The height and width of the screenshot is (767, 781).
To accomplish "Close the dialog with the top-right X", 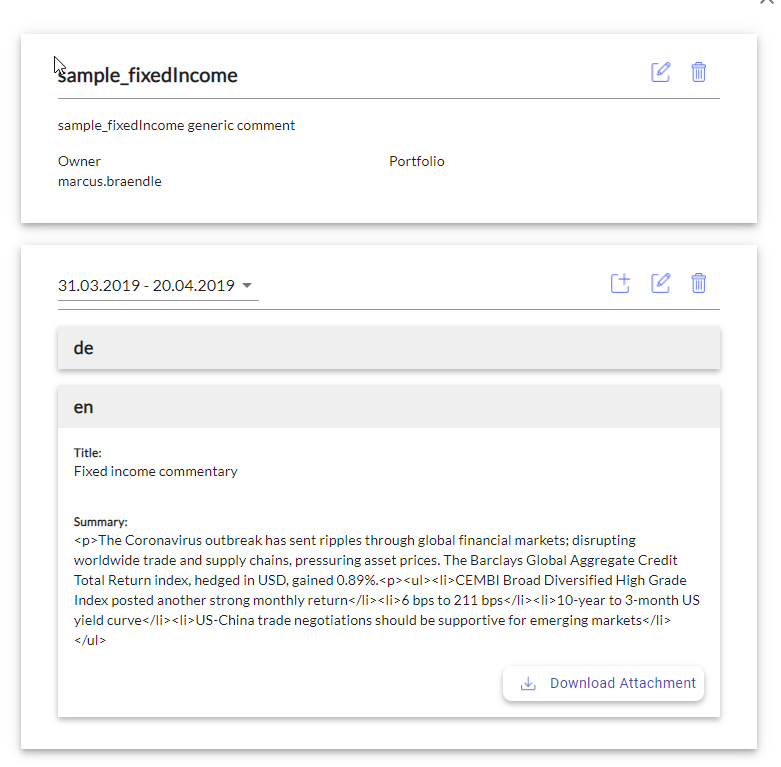I will click(x=768, y=3).
